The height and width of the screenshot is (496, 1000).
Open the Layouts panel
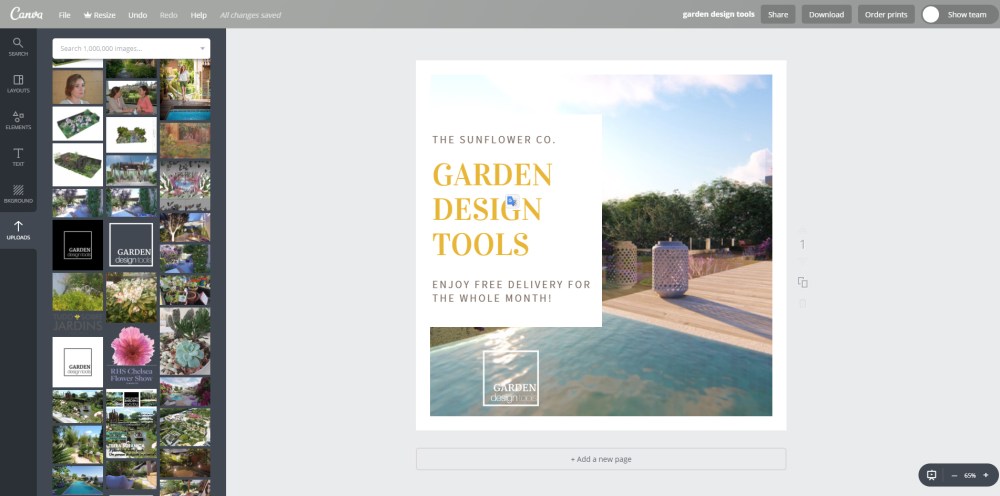pyautogui.click(x=18, y=83)
